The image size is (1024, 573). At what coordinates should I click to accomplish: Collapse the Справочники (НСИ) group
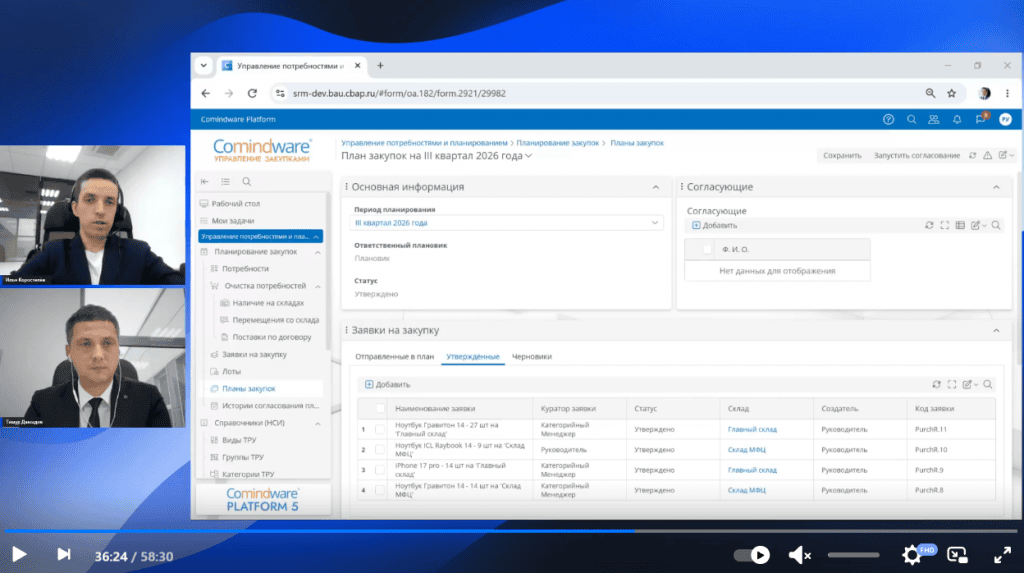point(318,423)
